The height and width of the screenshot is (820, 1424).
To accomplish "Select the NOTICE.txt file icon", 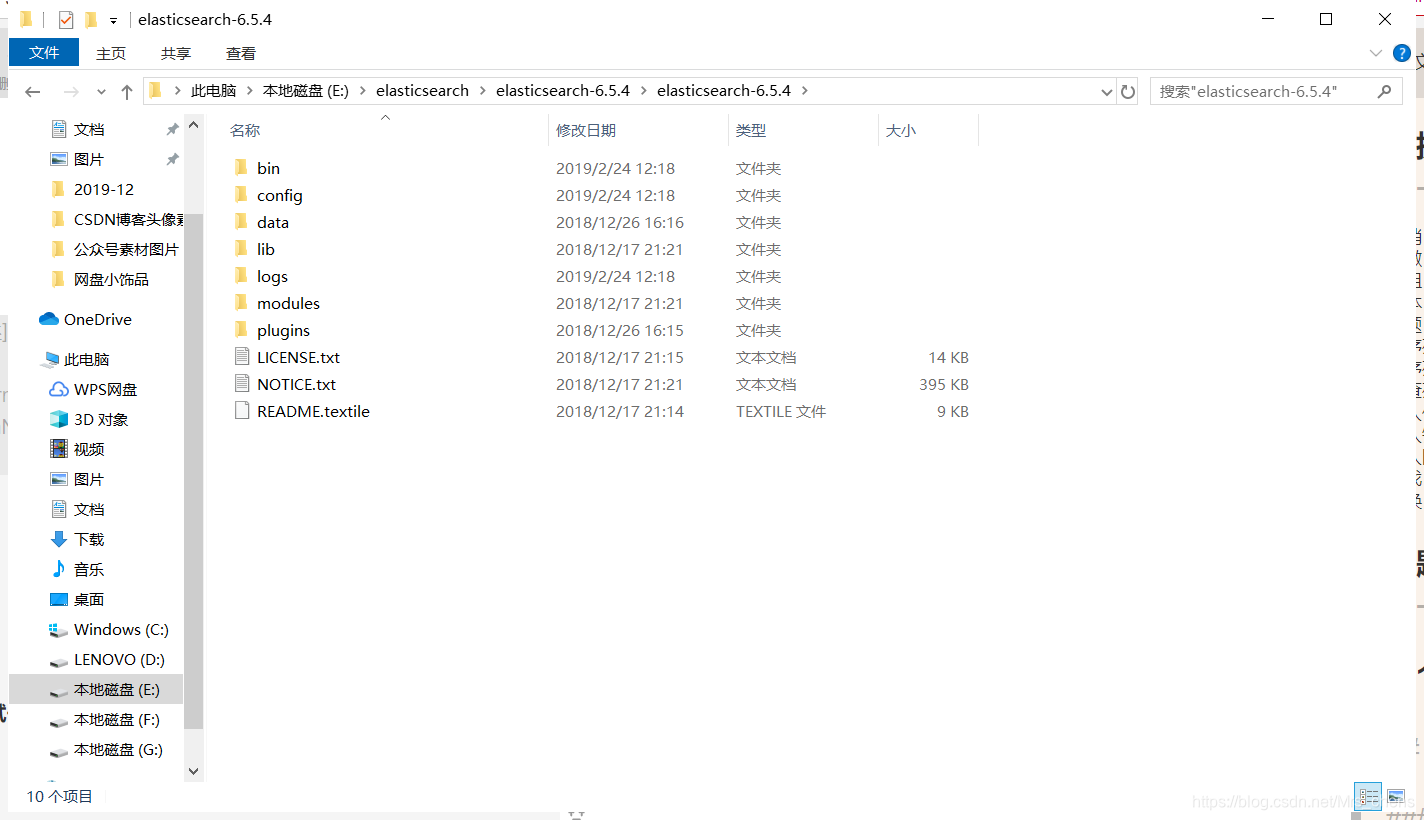I will click(x=241, y=384).
